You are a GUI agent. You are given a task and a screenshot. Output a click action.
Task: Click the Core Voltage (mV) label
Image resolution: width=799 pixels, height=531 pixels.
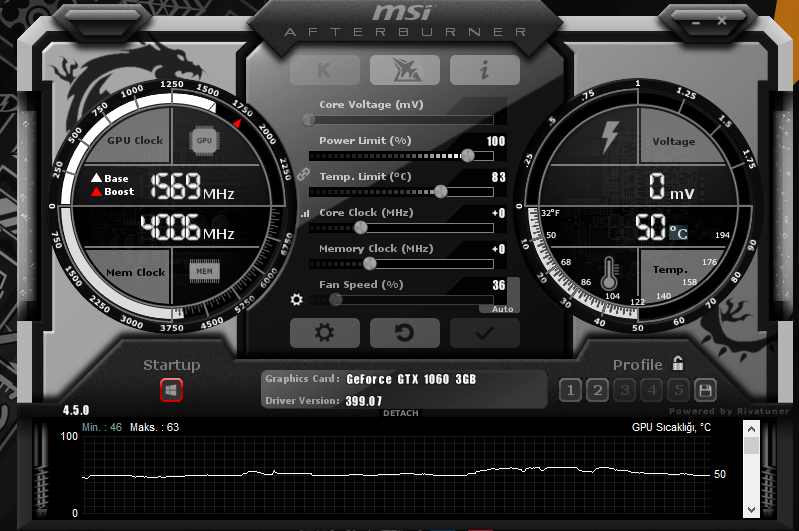pyautogui.click(x=371, y=104)
